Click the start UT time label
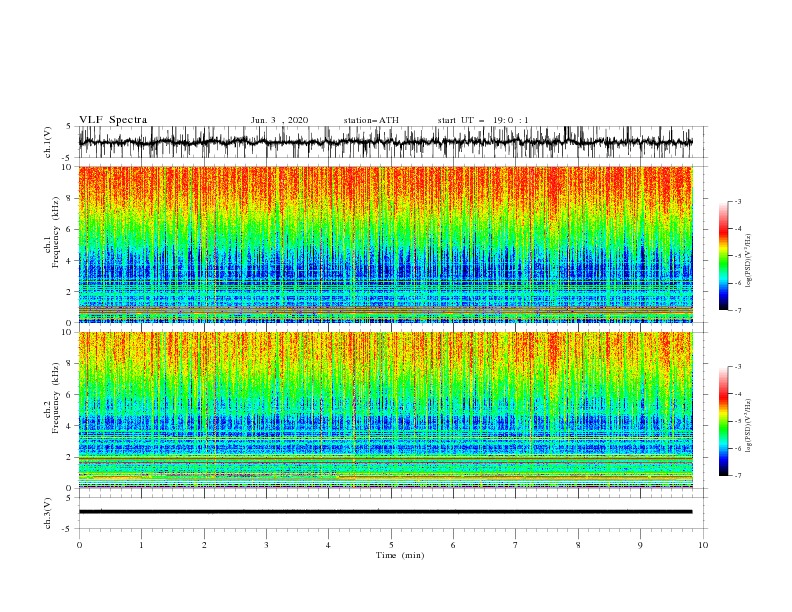 point(483,120)
